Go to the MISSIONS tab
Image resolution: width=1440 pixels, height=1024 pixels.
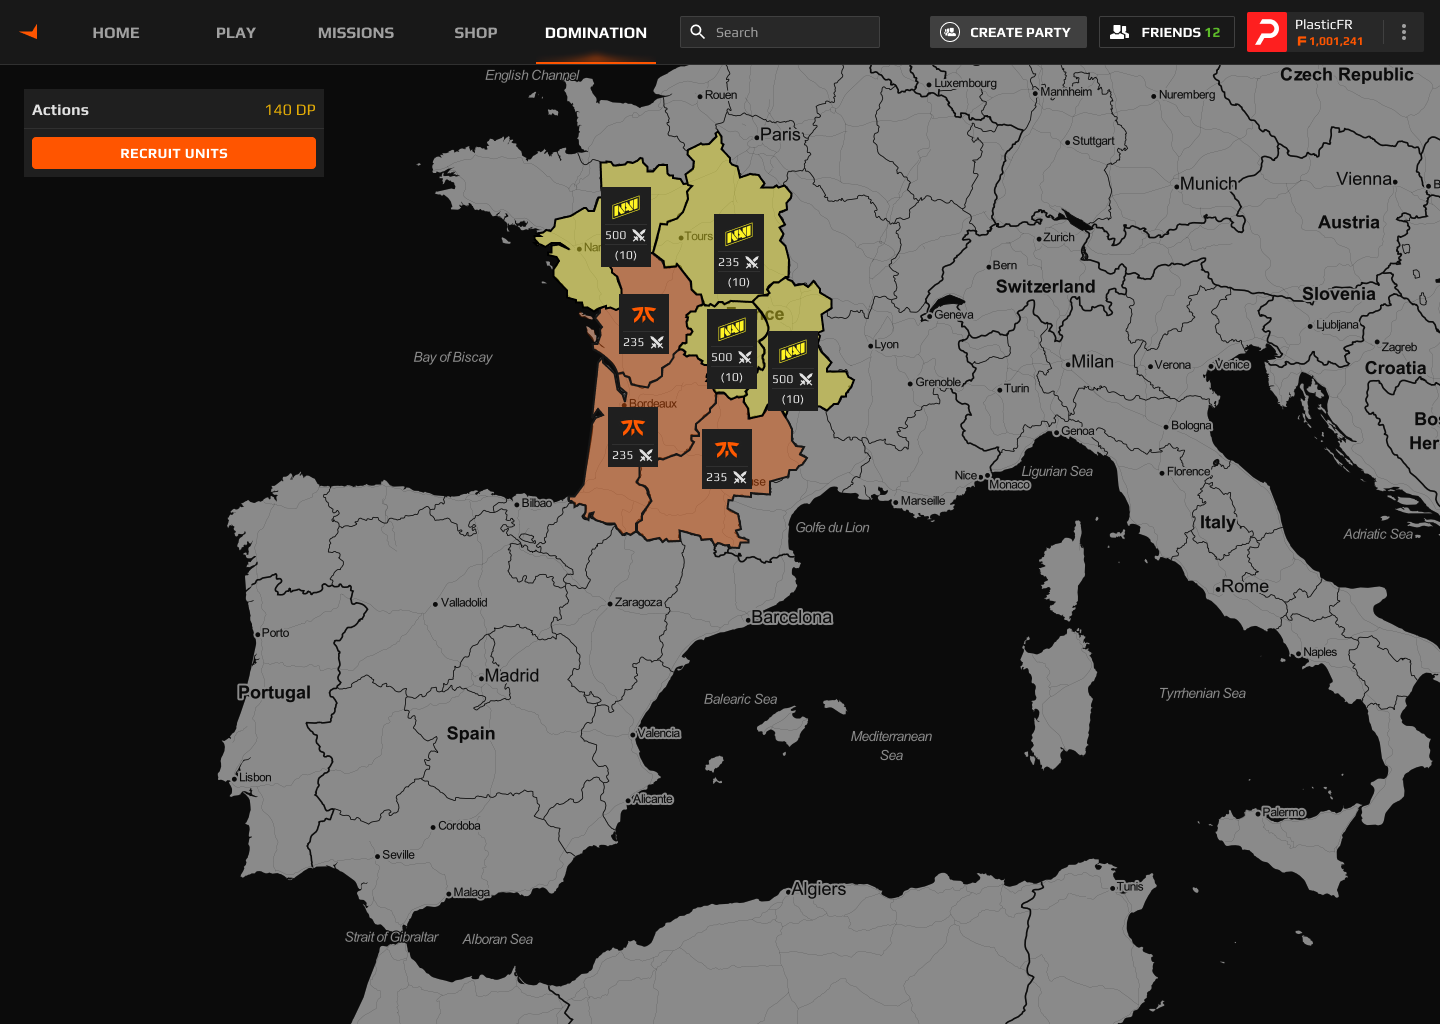[356, 32]
